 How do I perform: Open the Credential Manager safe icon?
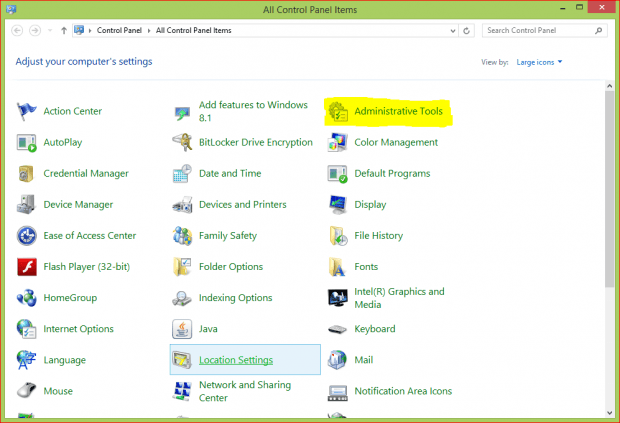[x=26, y=174]
